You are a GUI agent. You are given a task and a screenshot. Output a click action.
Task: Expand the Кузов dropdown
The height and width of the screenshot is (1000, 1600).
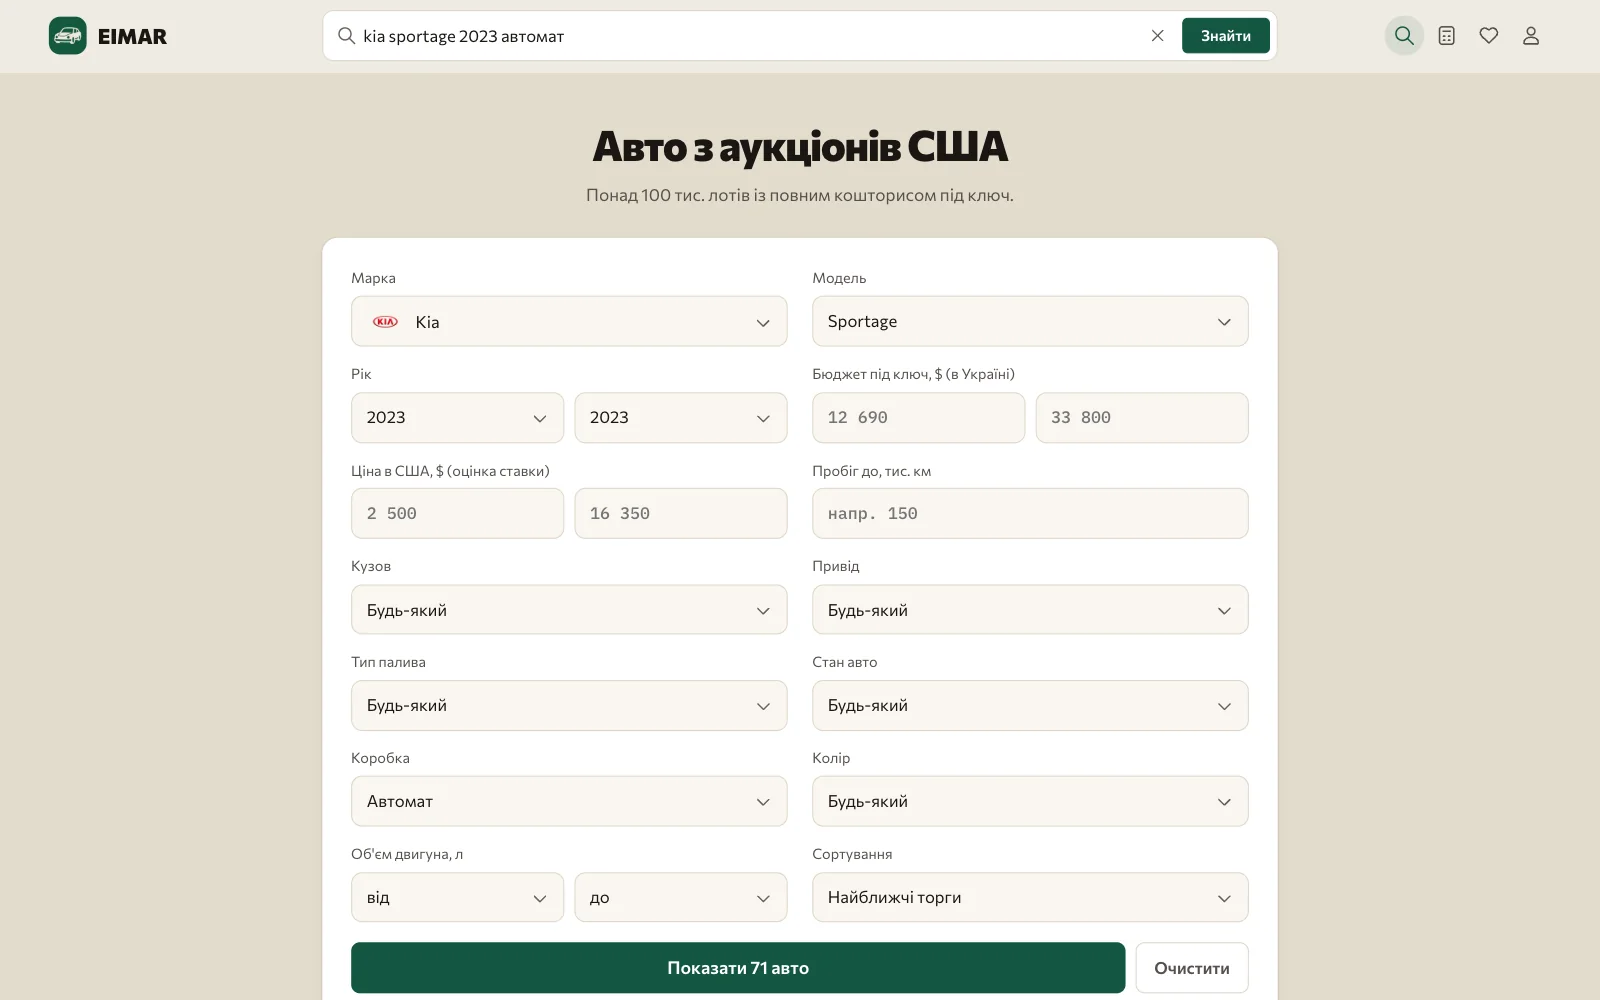coord(569,610)
